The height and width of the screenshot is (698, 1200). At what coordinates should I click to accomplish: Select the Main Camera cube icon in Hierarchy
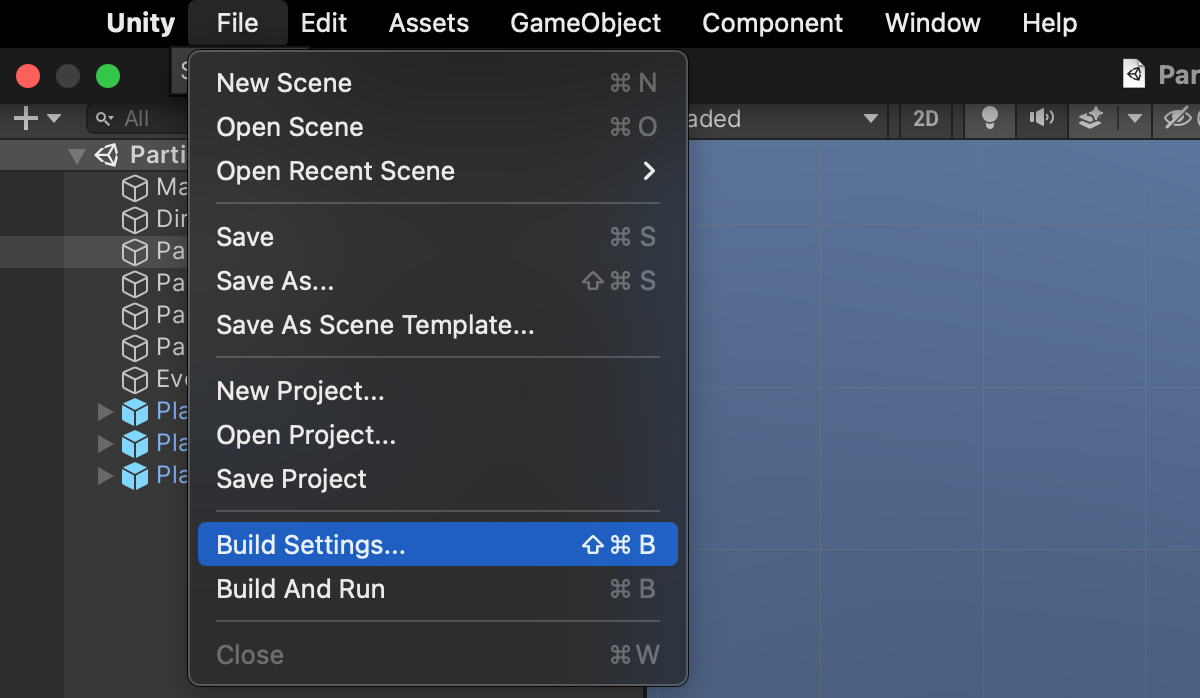click(136, 187)
